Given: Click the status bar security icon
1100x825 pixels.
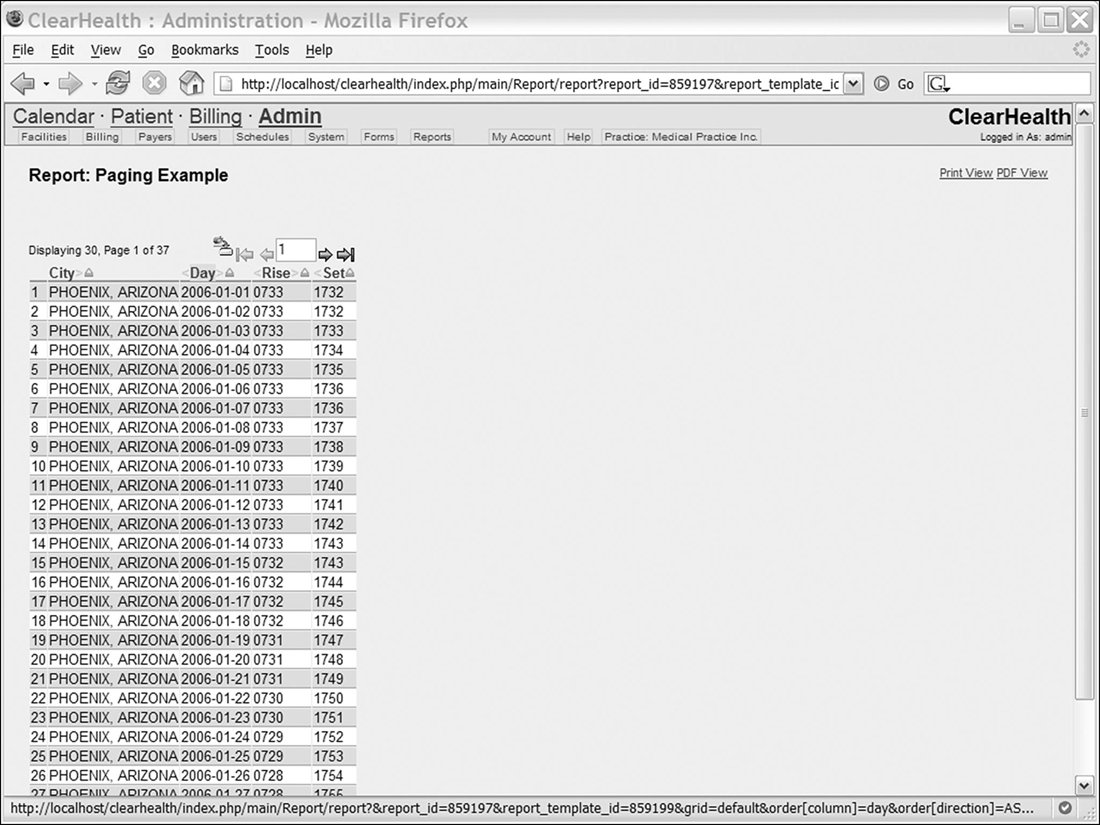Looking at the screenshot, I should click(1065, 807).
